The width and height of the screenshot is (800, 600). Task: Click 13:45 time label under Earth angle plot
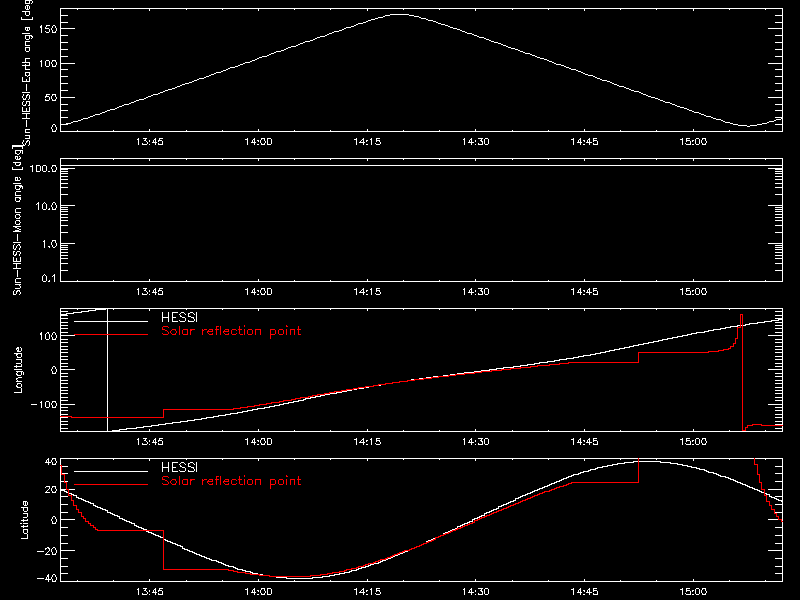click(x=150, y=142)
